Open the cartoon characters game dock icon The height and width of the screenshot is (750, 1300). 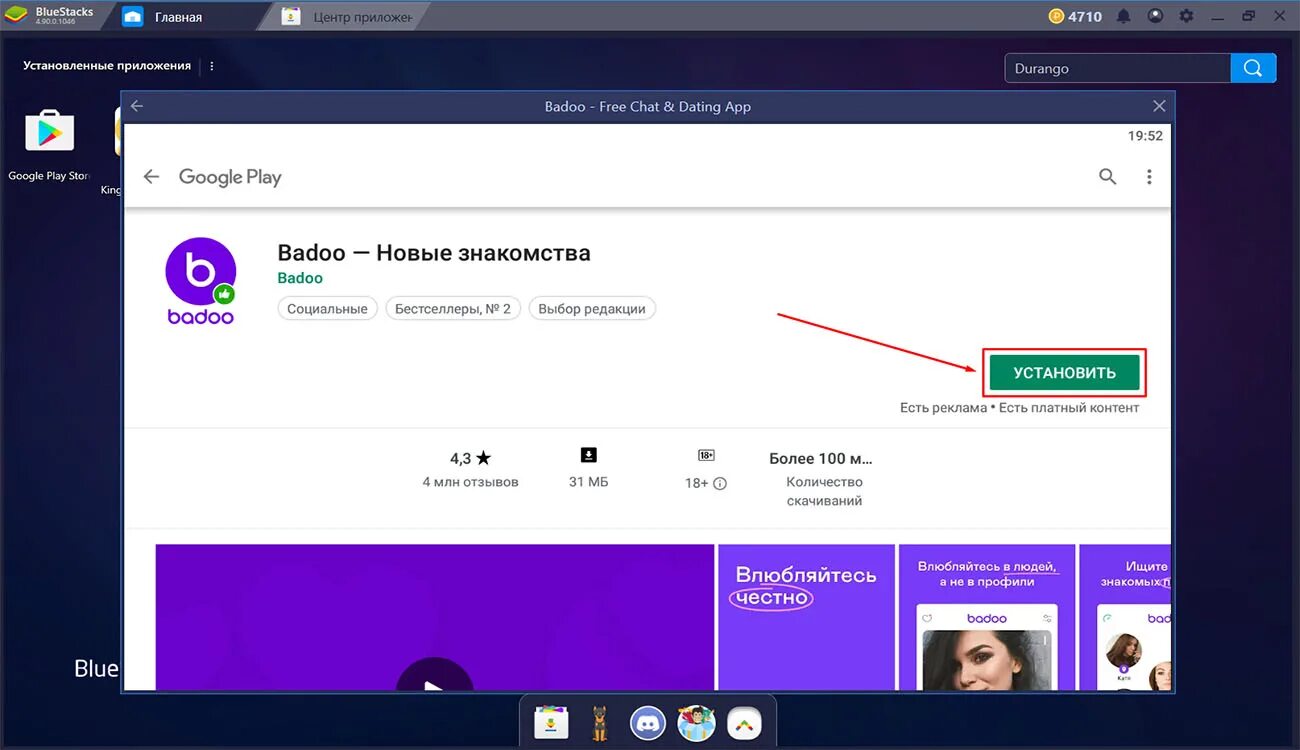[696, 722]
